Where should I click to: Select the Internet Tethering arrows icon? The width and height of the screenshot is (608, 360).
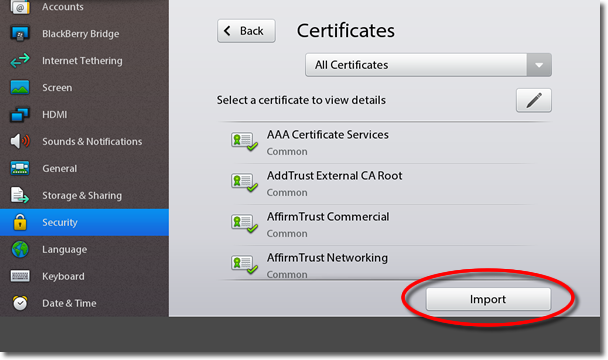(x=19, y=61)
